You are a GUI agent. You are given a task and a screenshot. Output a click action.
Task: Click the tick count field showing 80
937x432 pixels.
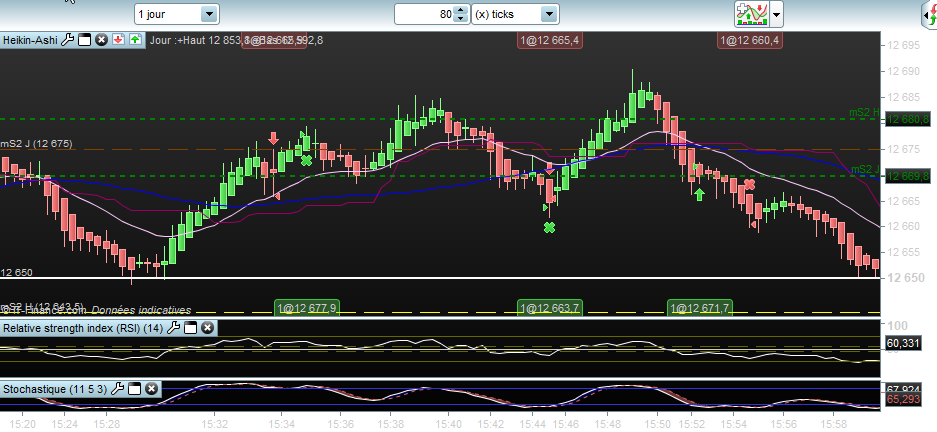click(x=424, y=14)
